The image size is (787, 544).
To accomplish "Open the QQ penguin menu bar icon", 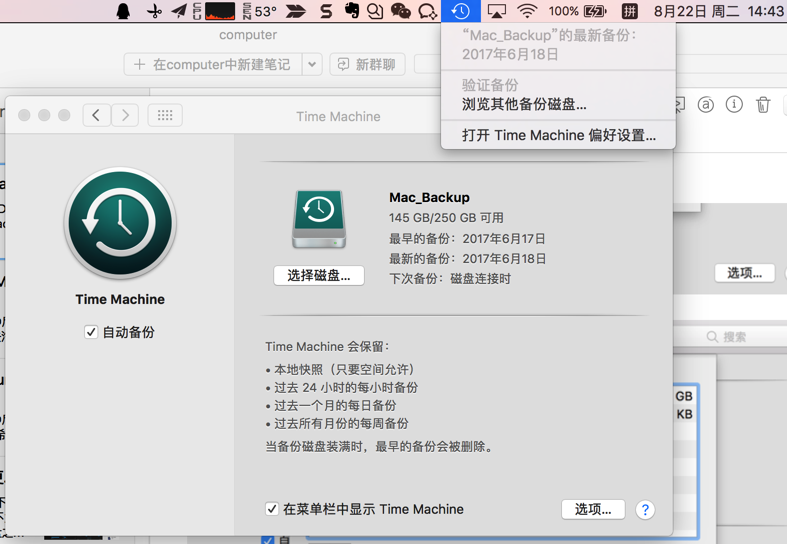I will pyautogui.click(x=123, y=11).
